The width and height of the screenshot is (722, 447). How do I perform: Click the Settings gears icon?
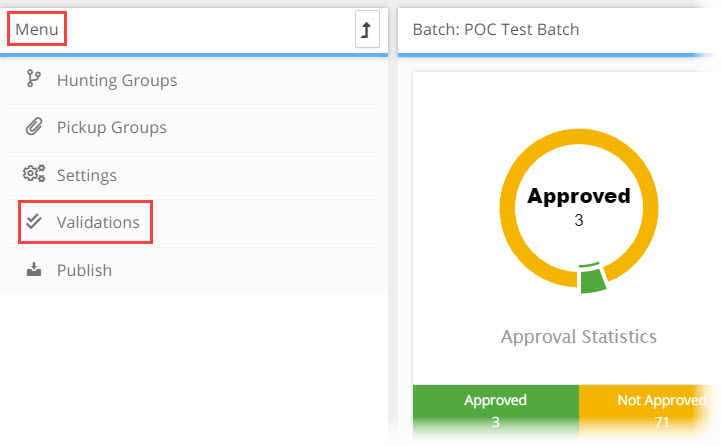pyautogui.click(x=34, y=174)
